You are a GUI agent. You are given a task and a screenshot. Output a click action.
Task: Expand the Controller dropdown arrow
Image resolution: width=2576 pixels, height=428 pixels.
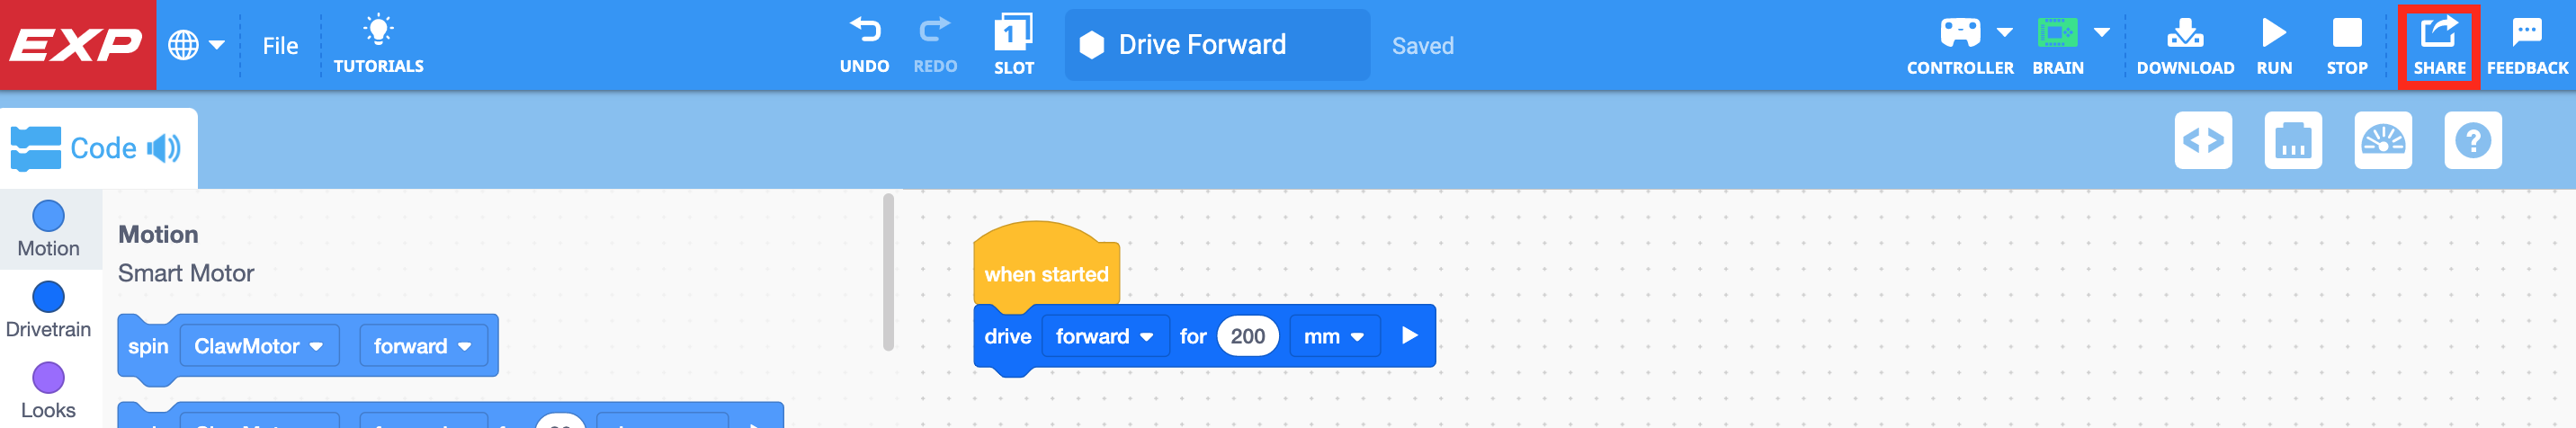(2004, 33)
